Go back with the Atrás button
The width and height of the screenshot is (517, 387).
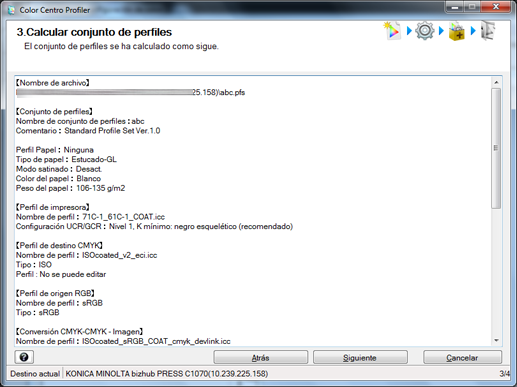tap(260, 357)
